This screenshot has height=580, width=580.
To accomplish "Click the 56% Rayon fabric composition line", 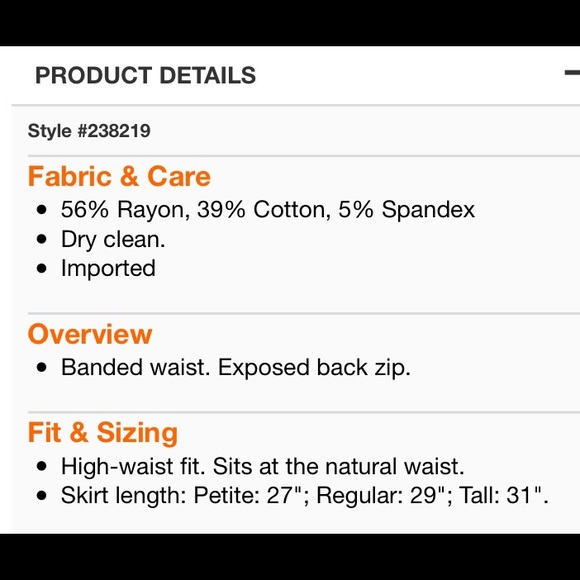I will (268, 210).
